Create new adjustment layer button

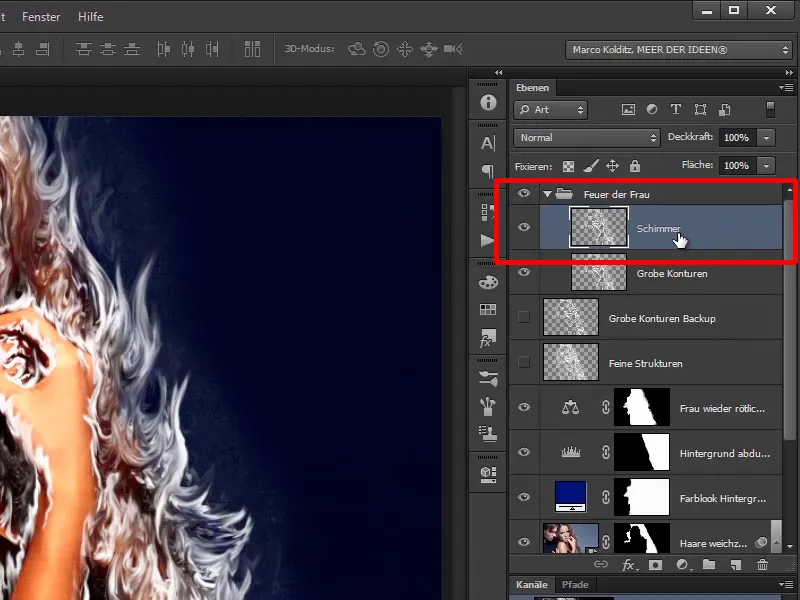(x=683, y=565)
